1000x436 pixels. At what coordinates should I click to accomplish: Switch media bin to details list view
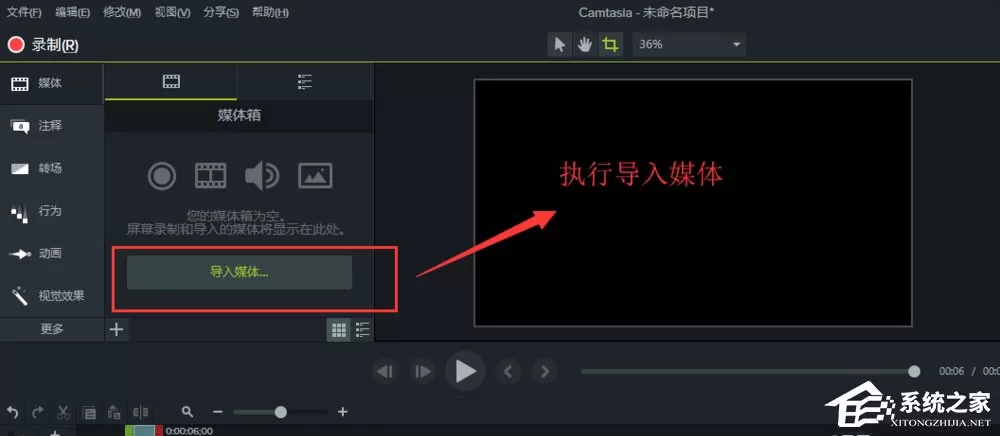362,330
